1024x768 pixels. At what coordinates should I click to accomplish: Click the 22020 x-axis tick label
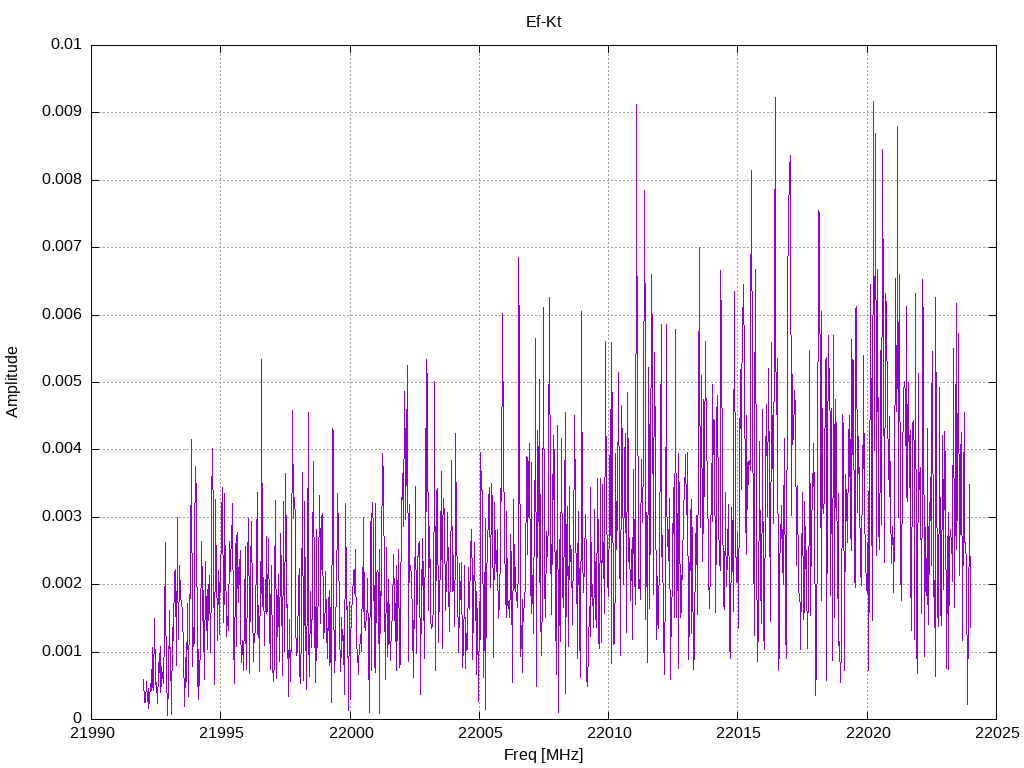pos(867,733)
